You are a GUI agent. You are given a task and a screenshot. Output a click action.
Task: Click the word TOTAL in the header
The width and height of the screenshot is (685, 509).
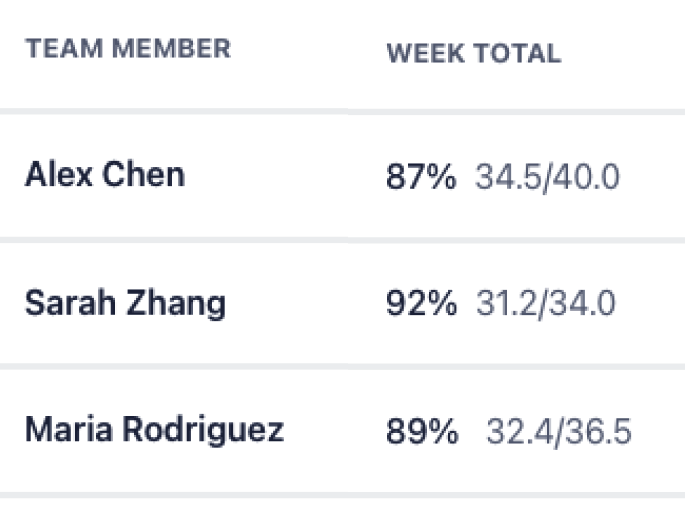(x=518, y=53)
